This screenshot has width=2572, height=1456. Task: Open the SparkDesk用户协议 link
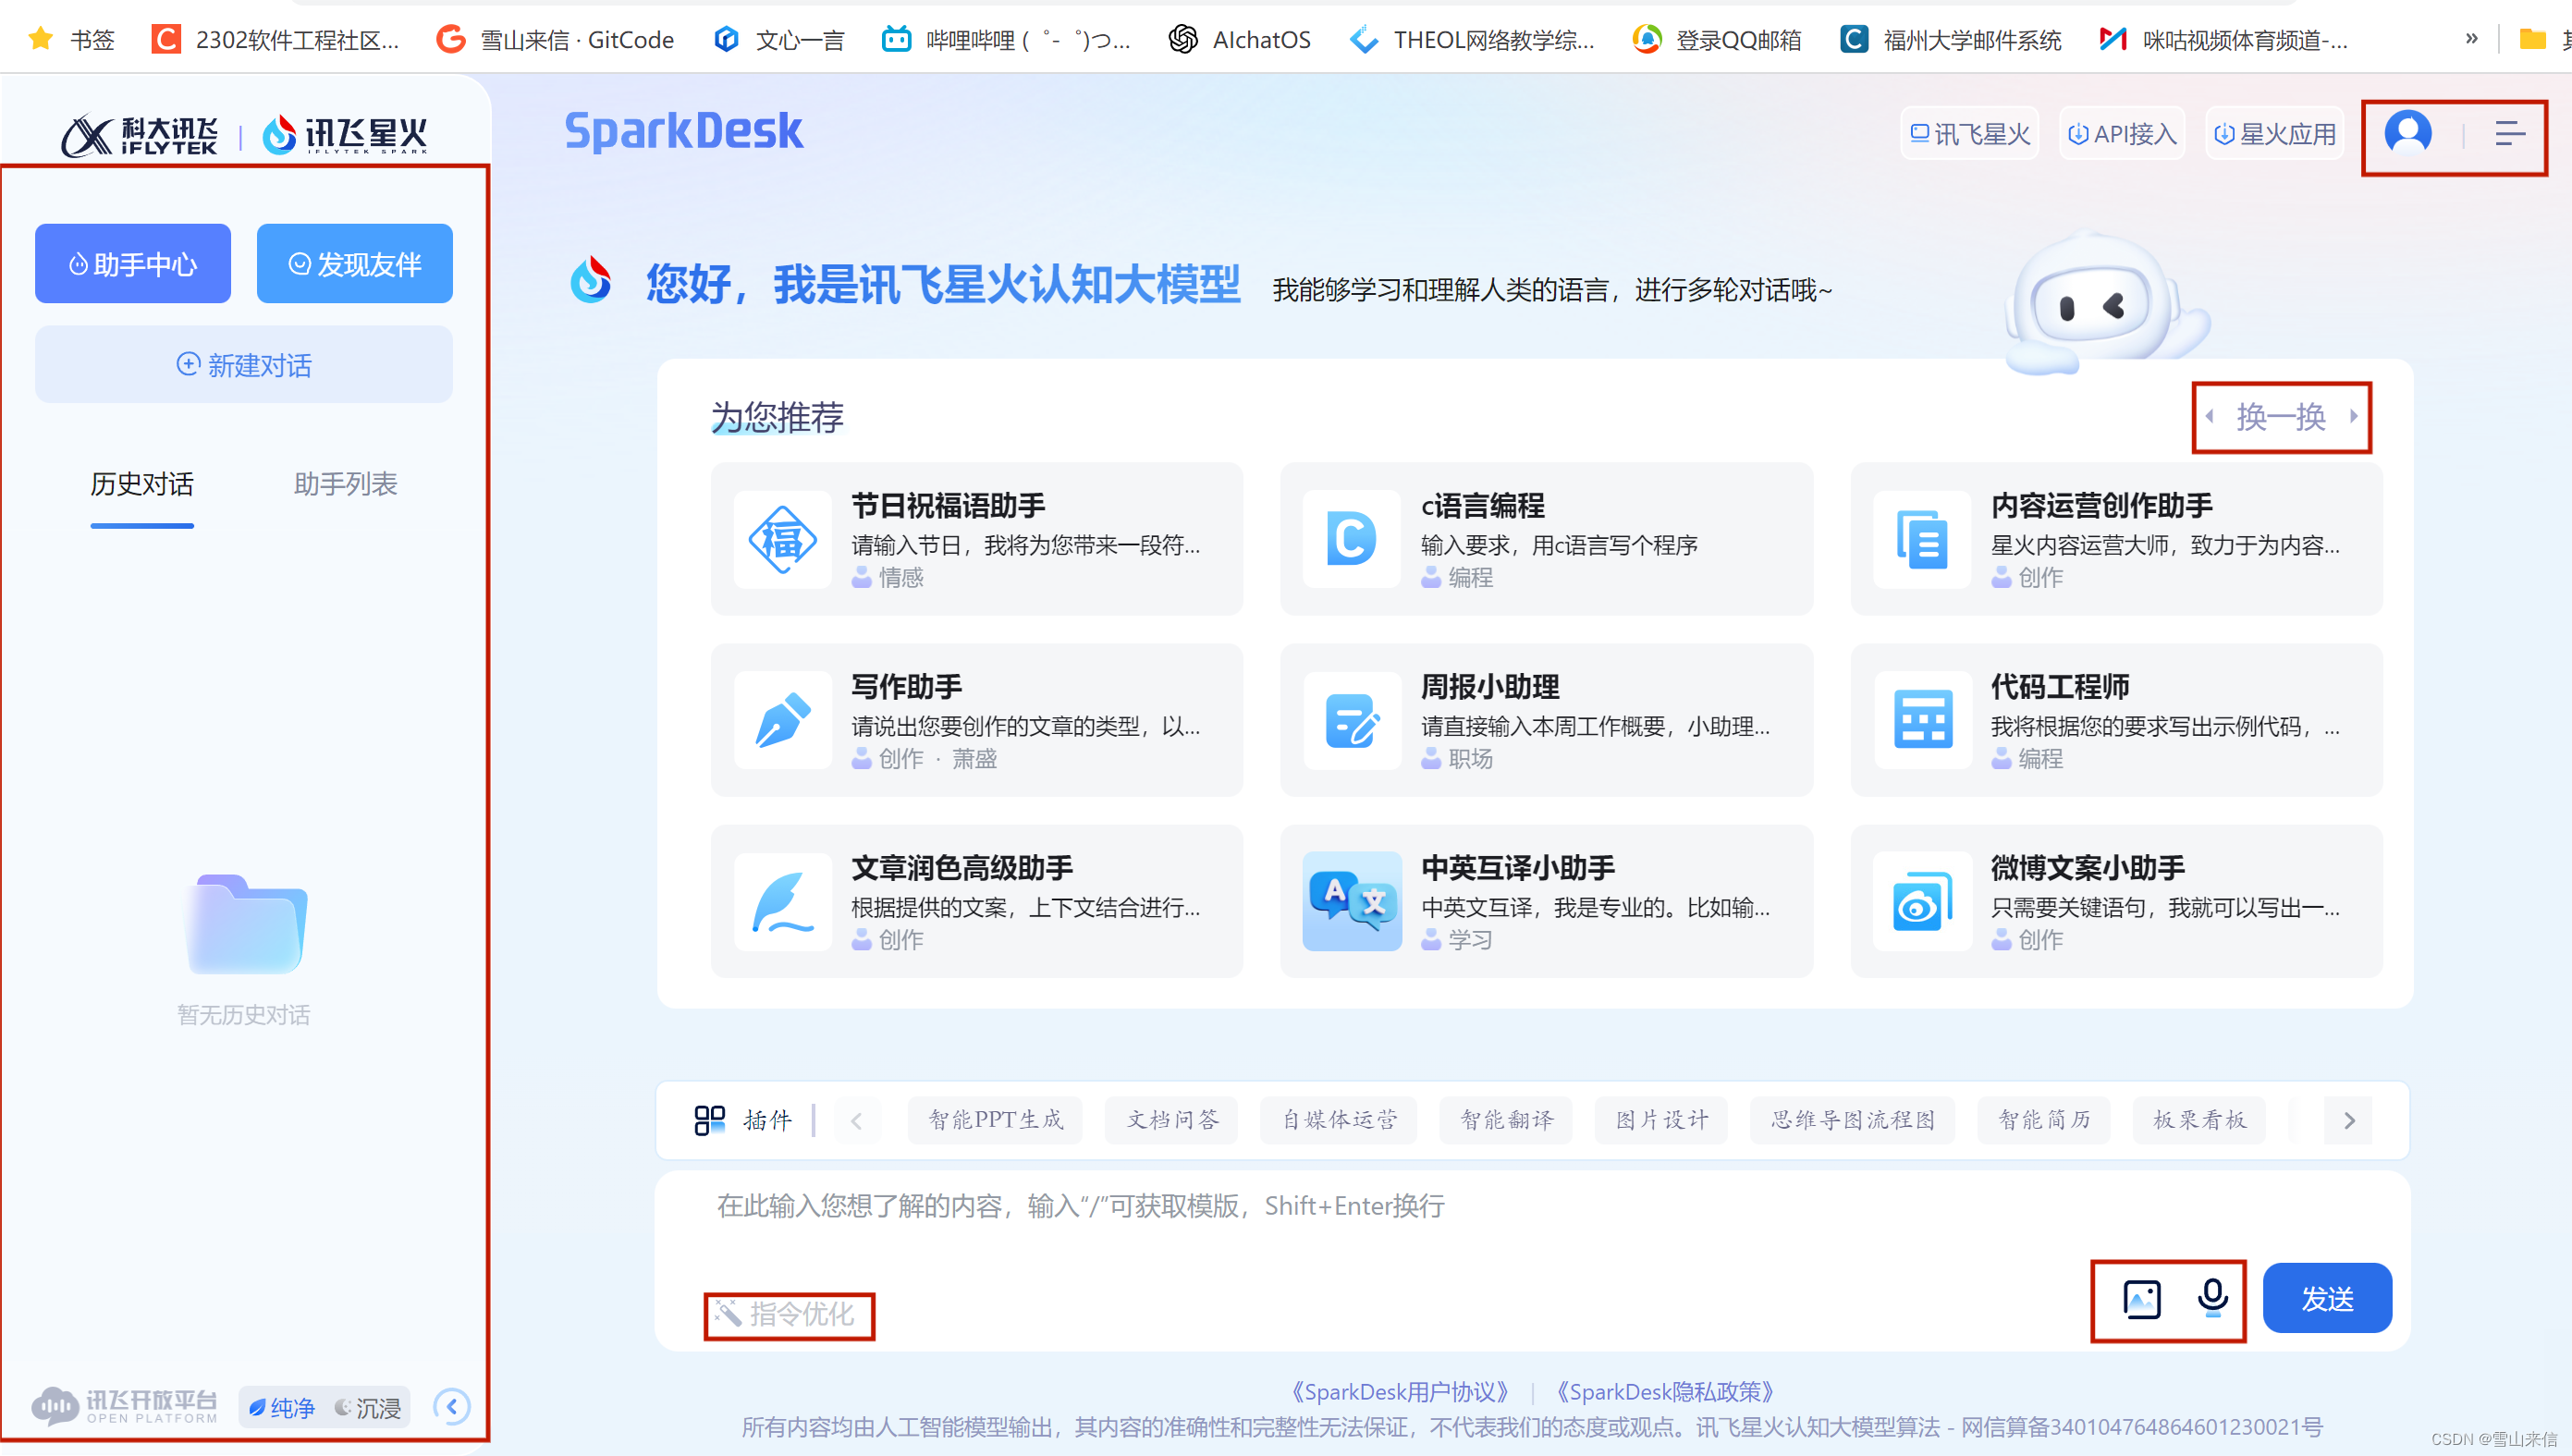(1400, 1392)
